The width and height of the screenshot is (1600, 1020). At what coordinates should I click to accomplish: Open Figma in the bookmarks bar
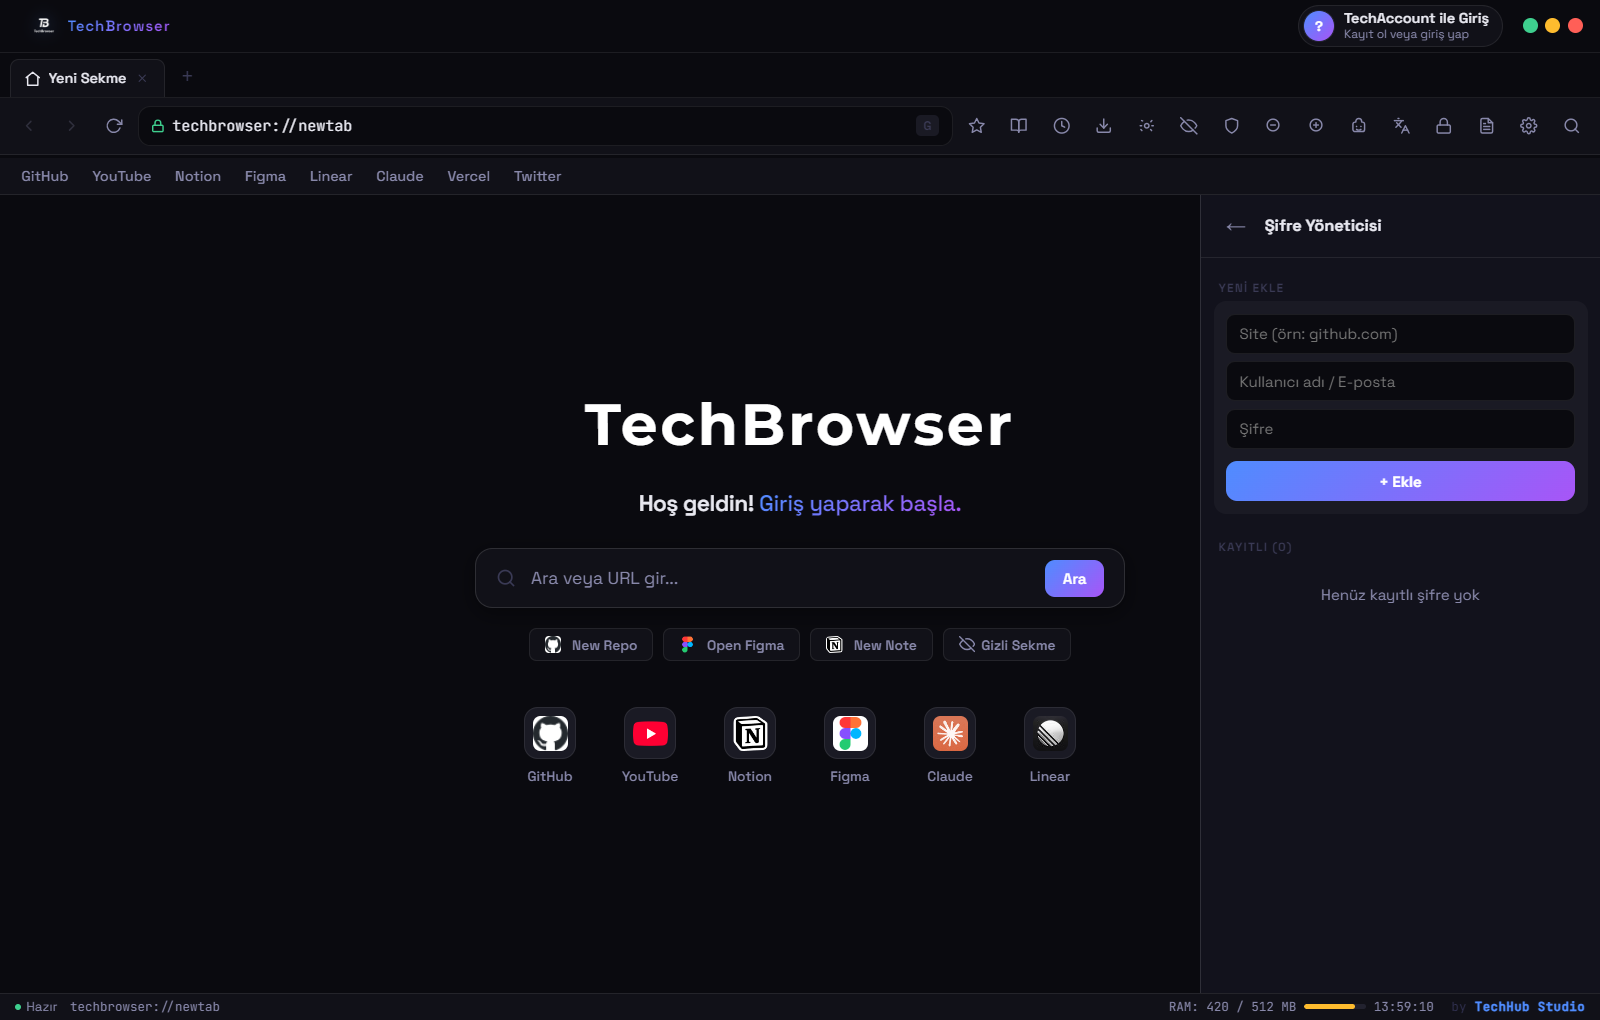pyautogui.click(x=265, y=176)
